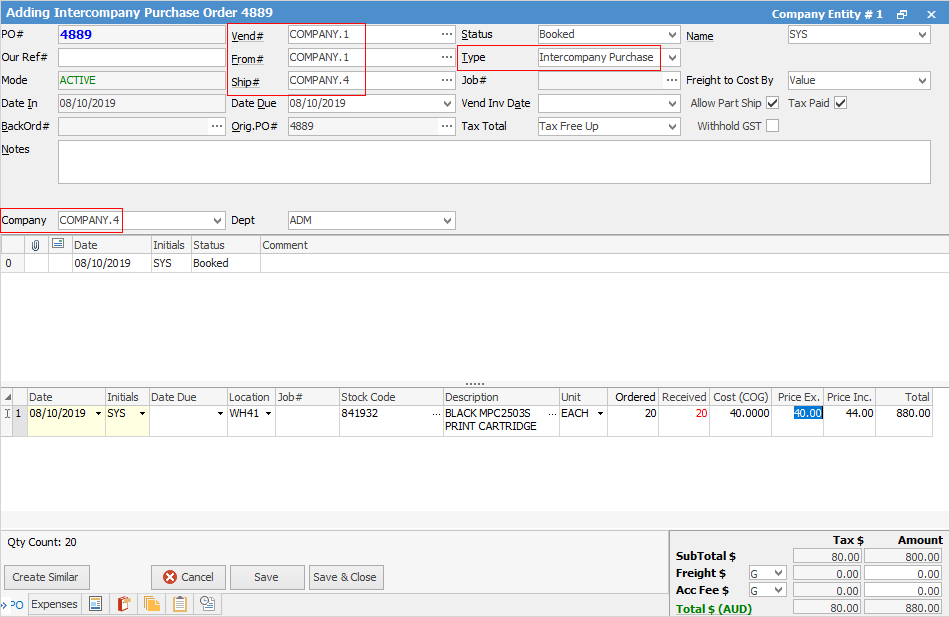Open the blue document details tab icon

click(x=96, y=604)
